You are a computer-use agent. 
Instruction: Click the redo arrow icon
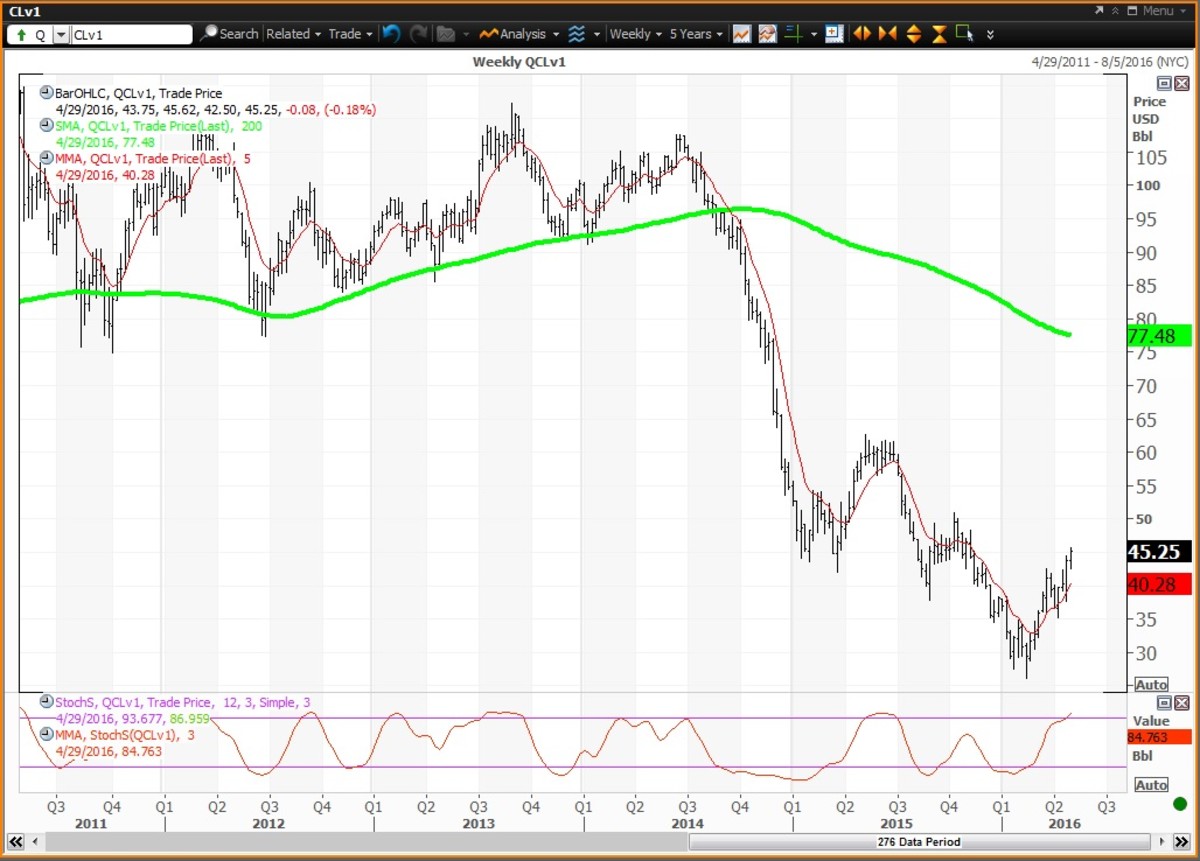coord(417,33)
